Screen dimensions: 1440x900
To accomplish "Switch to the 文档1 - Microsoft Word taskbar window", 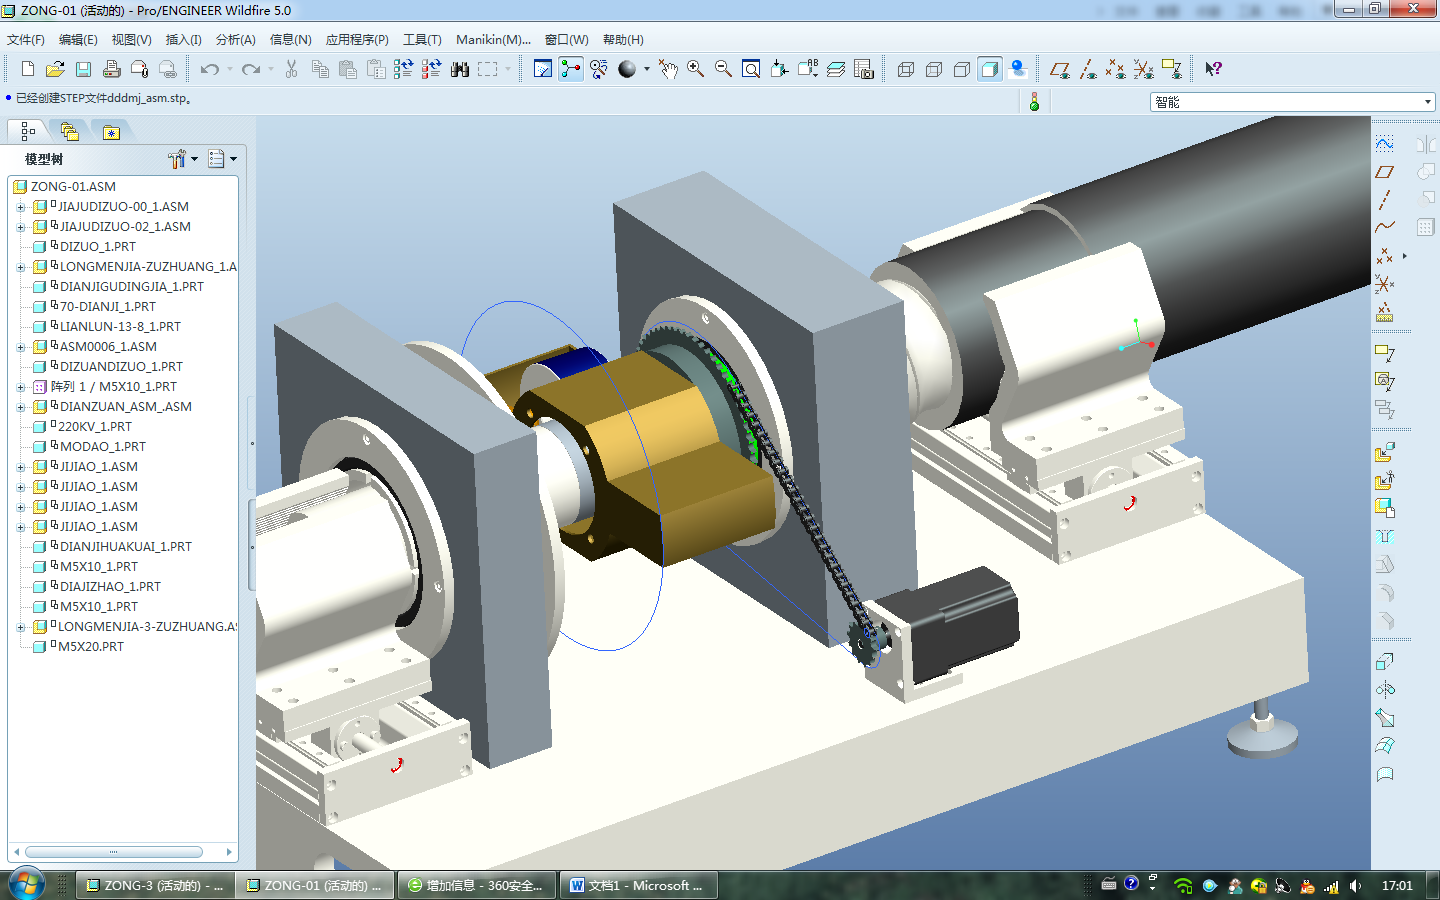I will click(637, 885).
